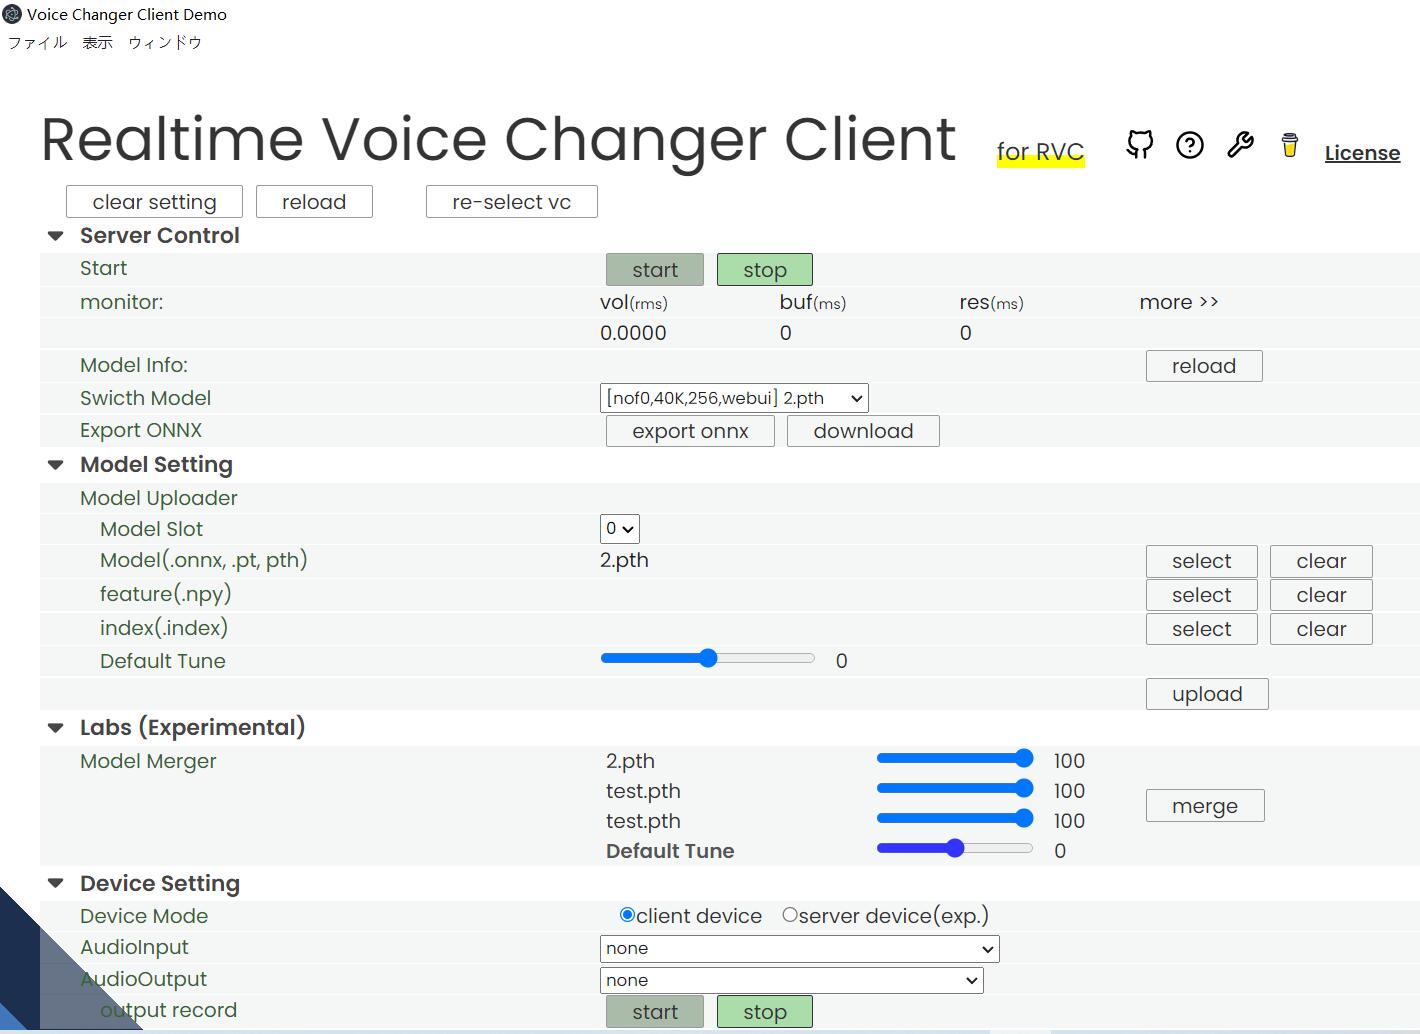Viewport: 1420px width, 1034px height.
Task: Open the help question-mark icon
Action: coord(1189,145)
